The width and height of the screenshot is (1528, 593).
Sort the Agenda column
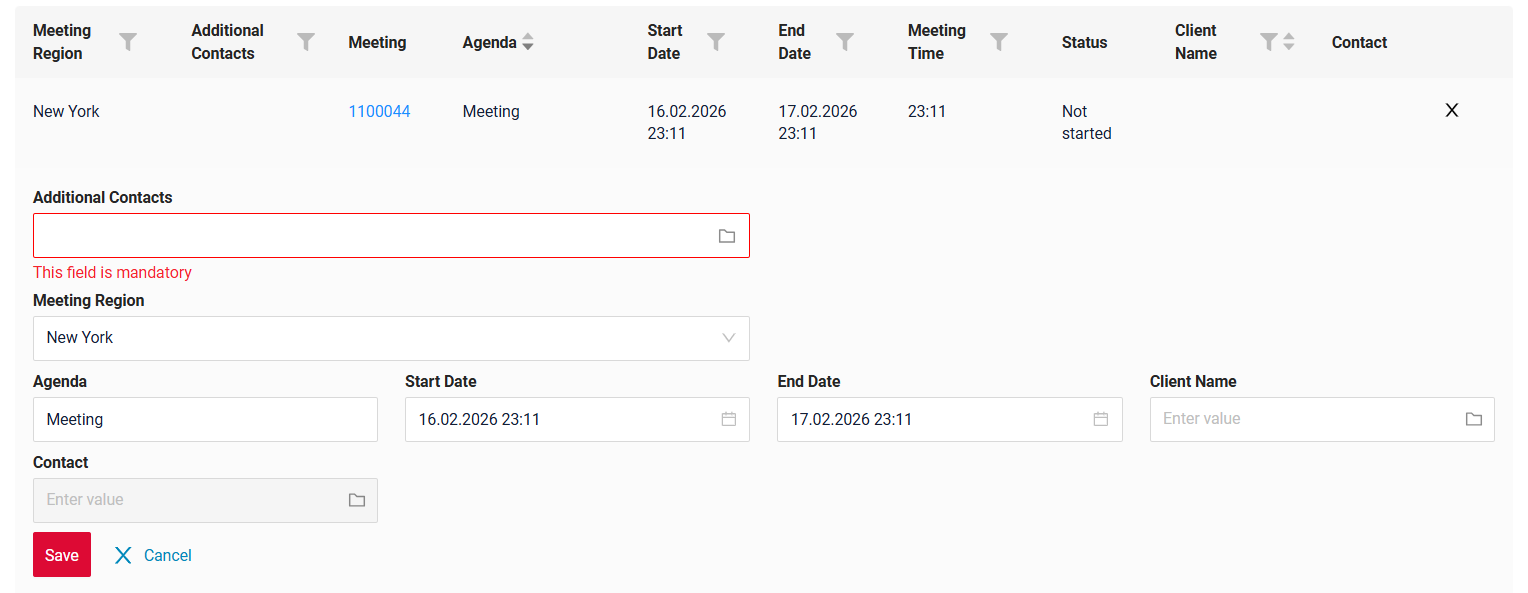point(528,42)
